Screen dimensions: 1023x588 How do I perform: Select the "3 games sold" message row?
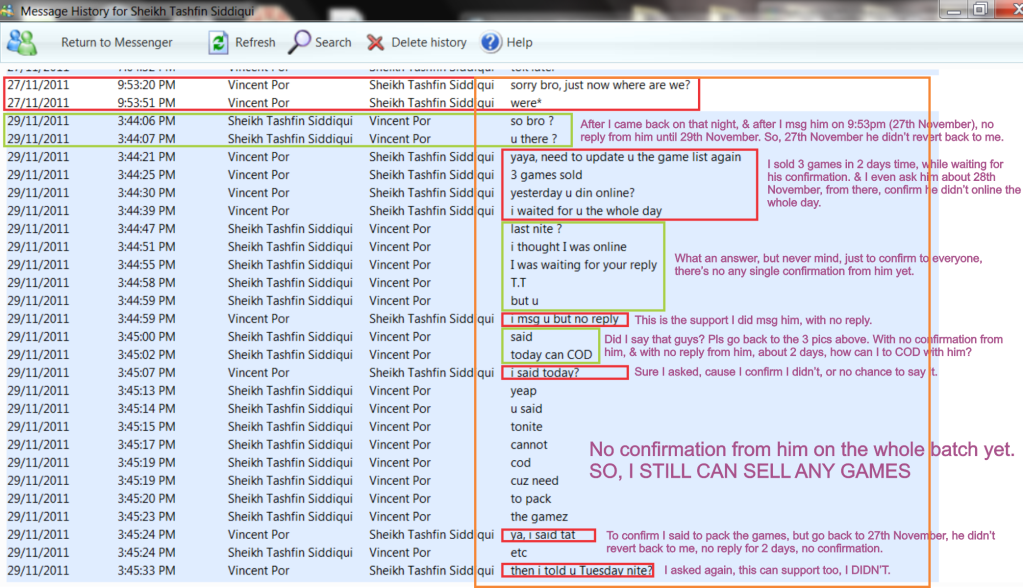click(546, 175)
